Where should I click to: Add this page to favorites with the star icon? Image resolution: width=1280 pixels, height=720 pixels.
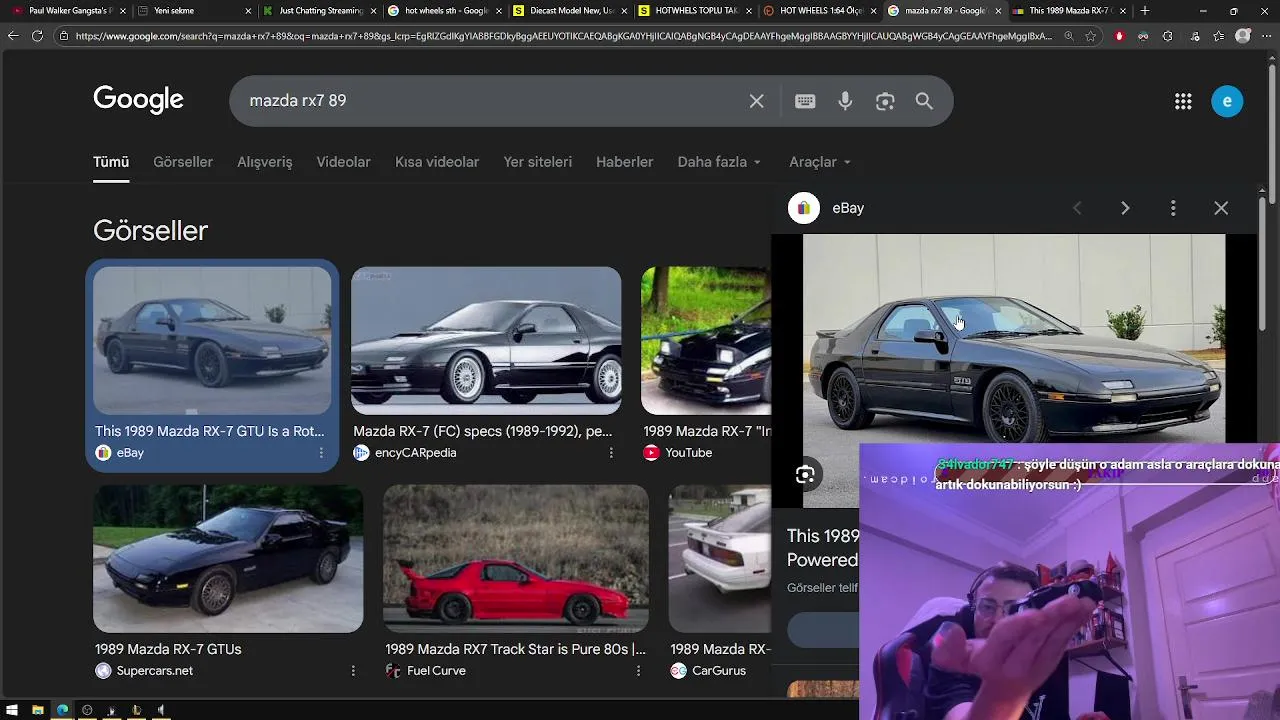[1091, 36]
